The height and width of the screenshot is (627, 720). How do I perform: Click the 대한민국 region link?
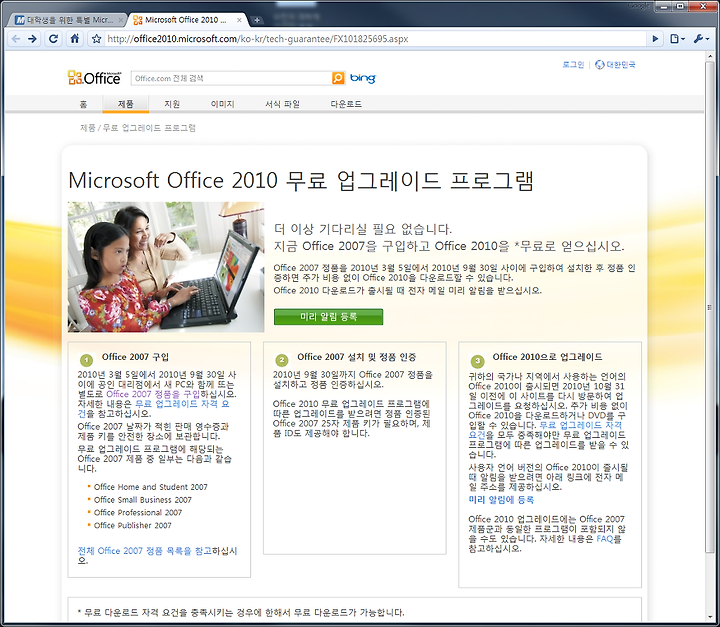point(621,65)
